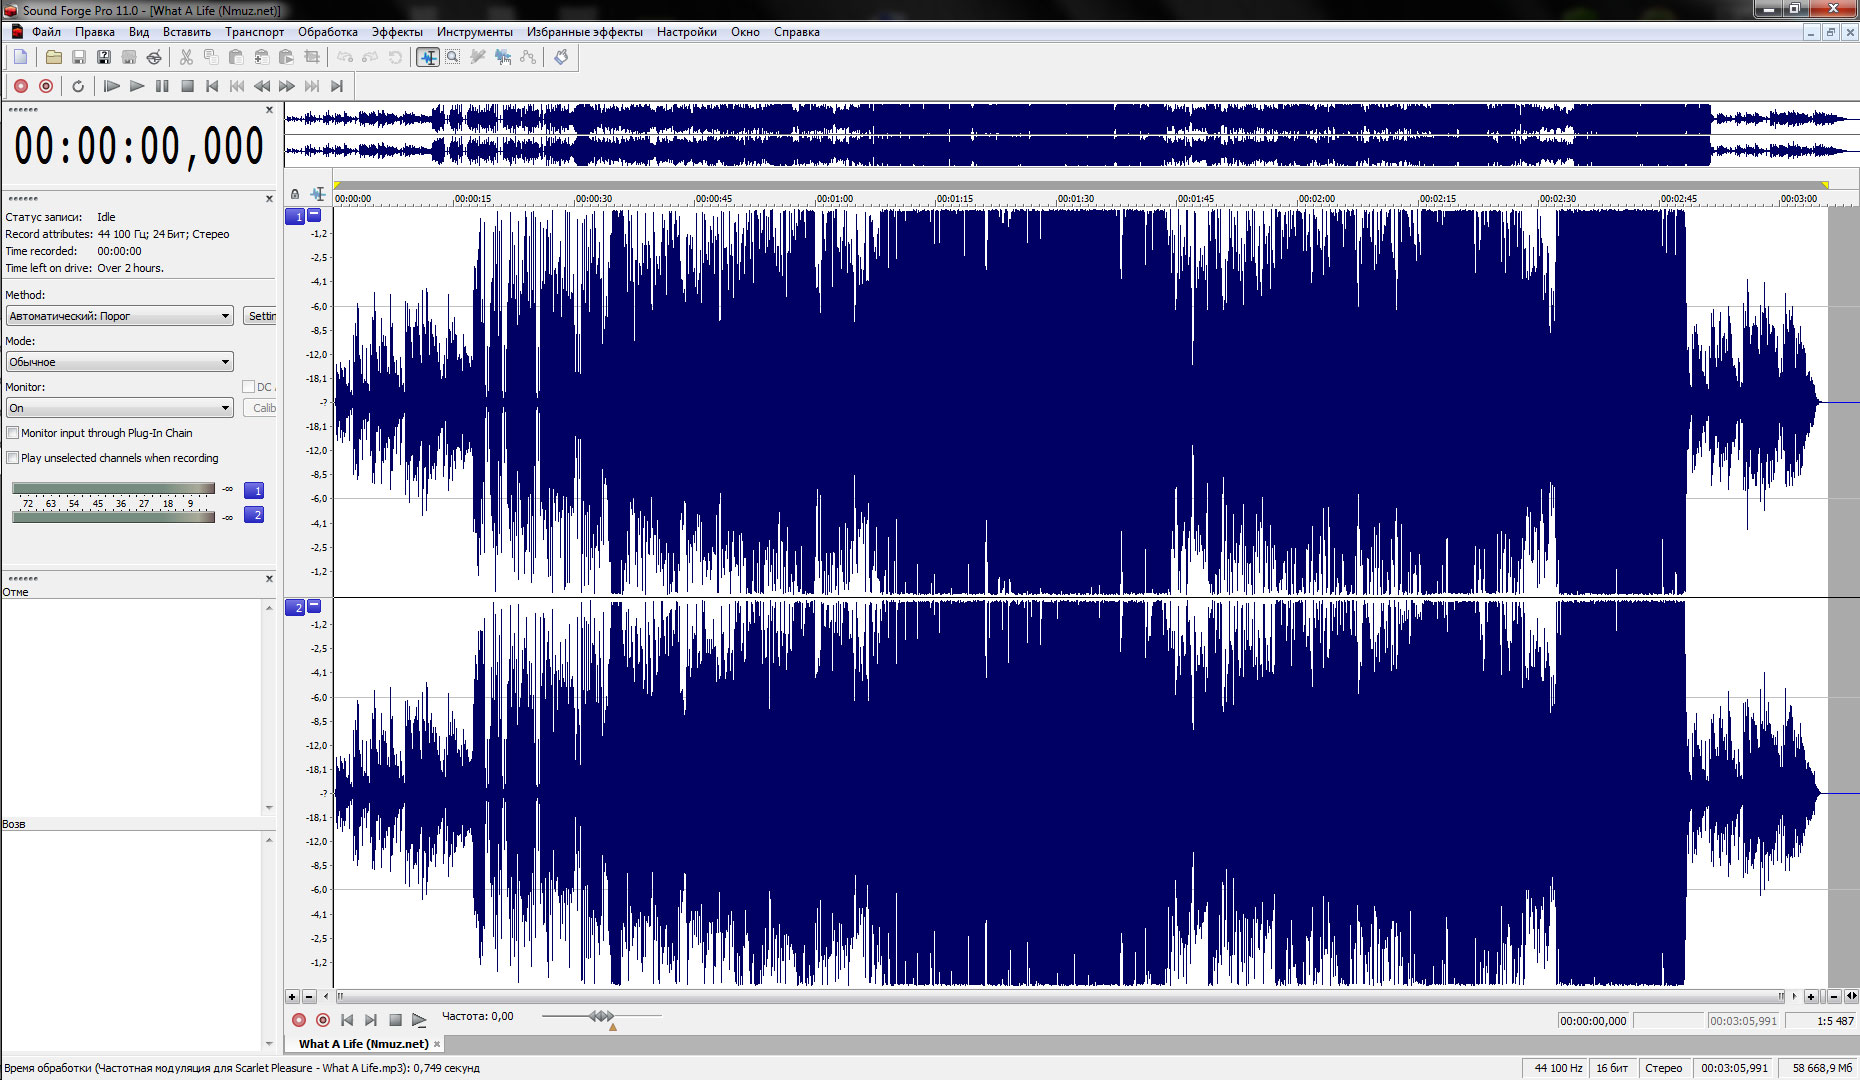Collapse channel 1 with its minus button
The width and height of the screenshot is (1860, 1080).
tap(314, 215)
